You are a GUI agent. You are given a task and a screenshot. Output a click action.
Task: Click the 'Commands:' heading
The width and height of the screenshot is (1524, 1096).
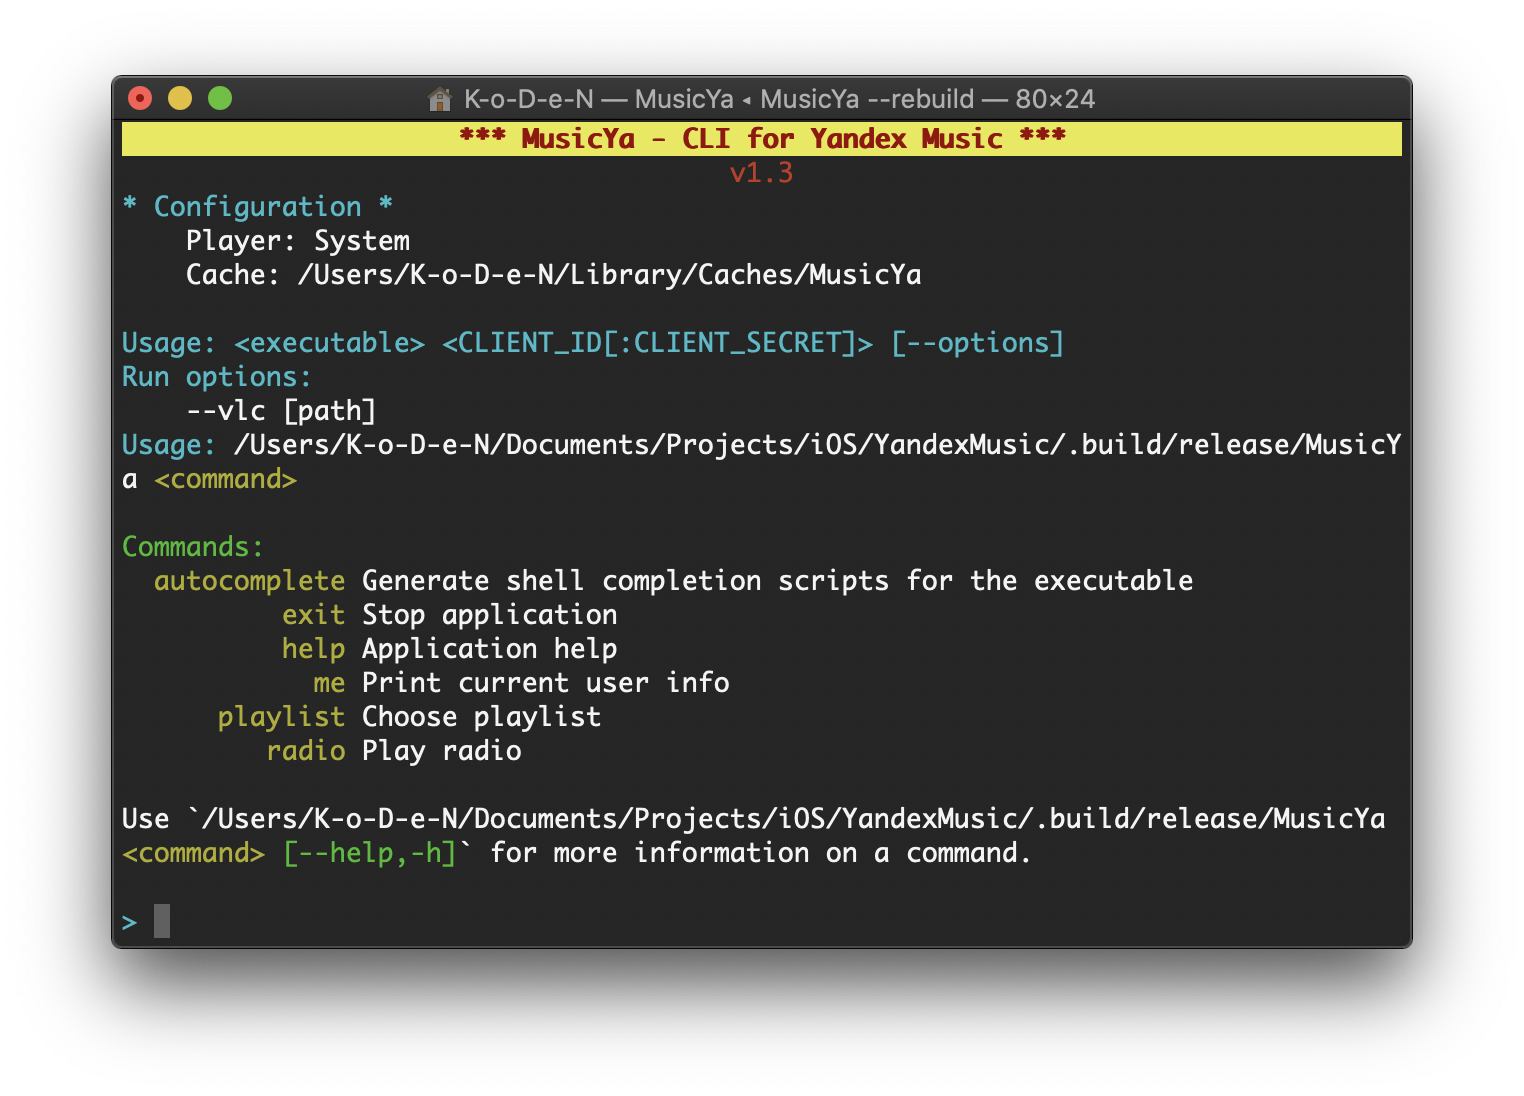[x=193, y=547]
